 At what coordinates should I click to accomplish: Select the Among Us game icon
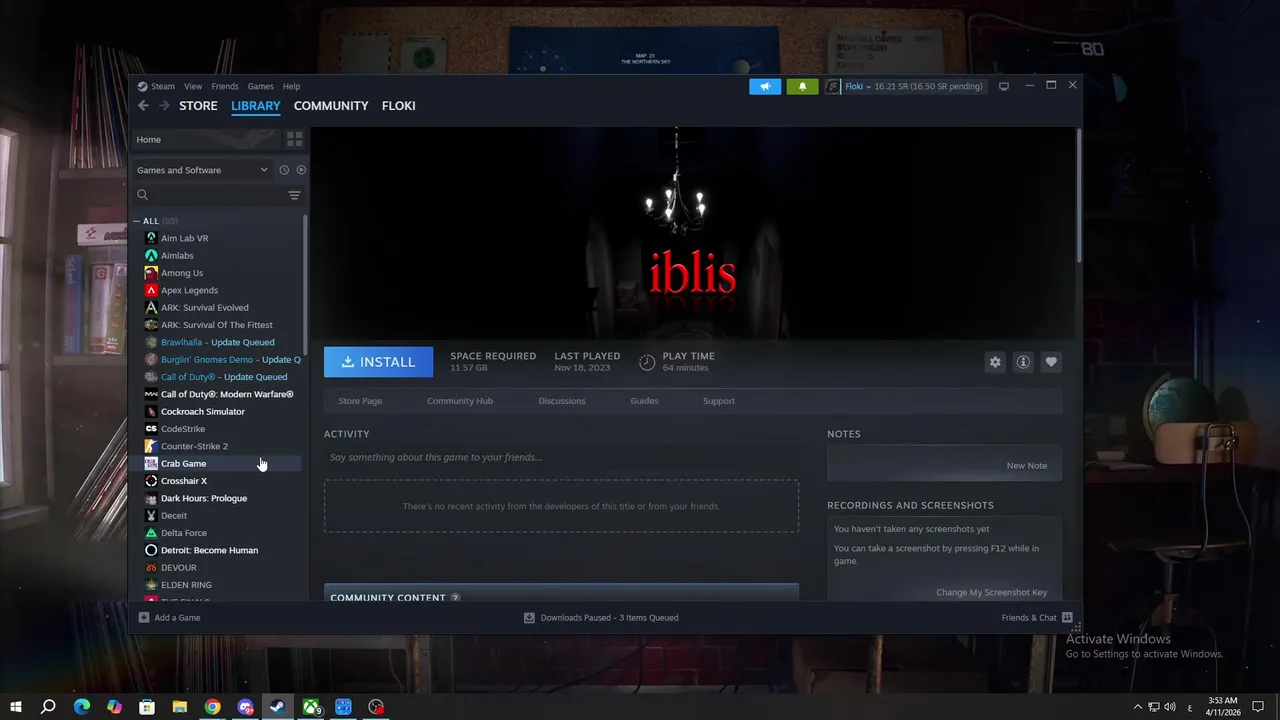pyautogui.click(x=151, y=273)
